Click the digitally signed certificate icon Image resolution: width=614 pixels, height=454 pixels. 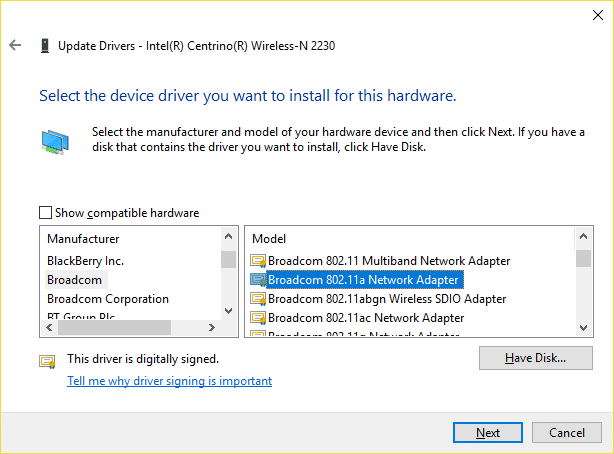[x=47, y=362]
